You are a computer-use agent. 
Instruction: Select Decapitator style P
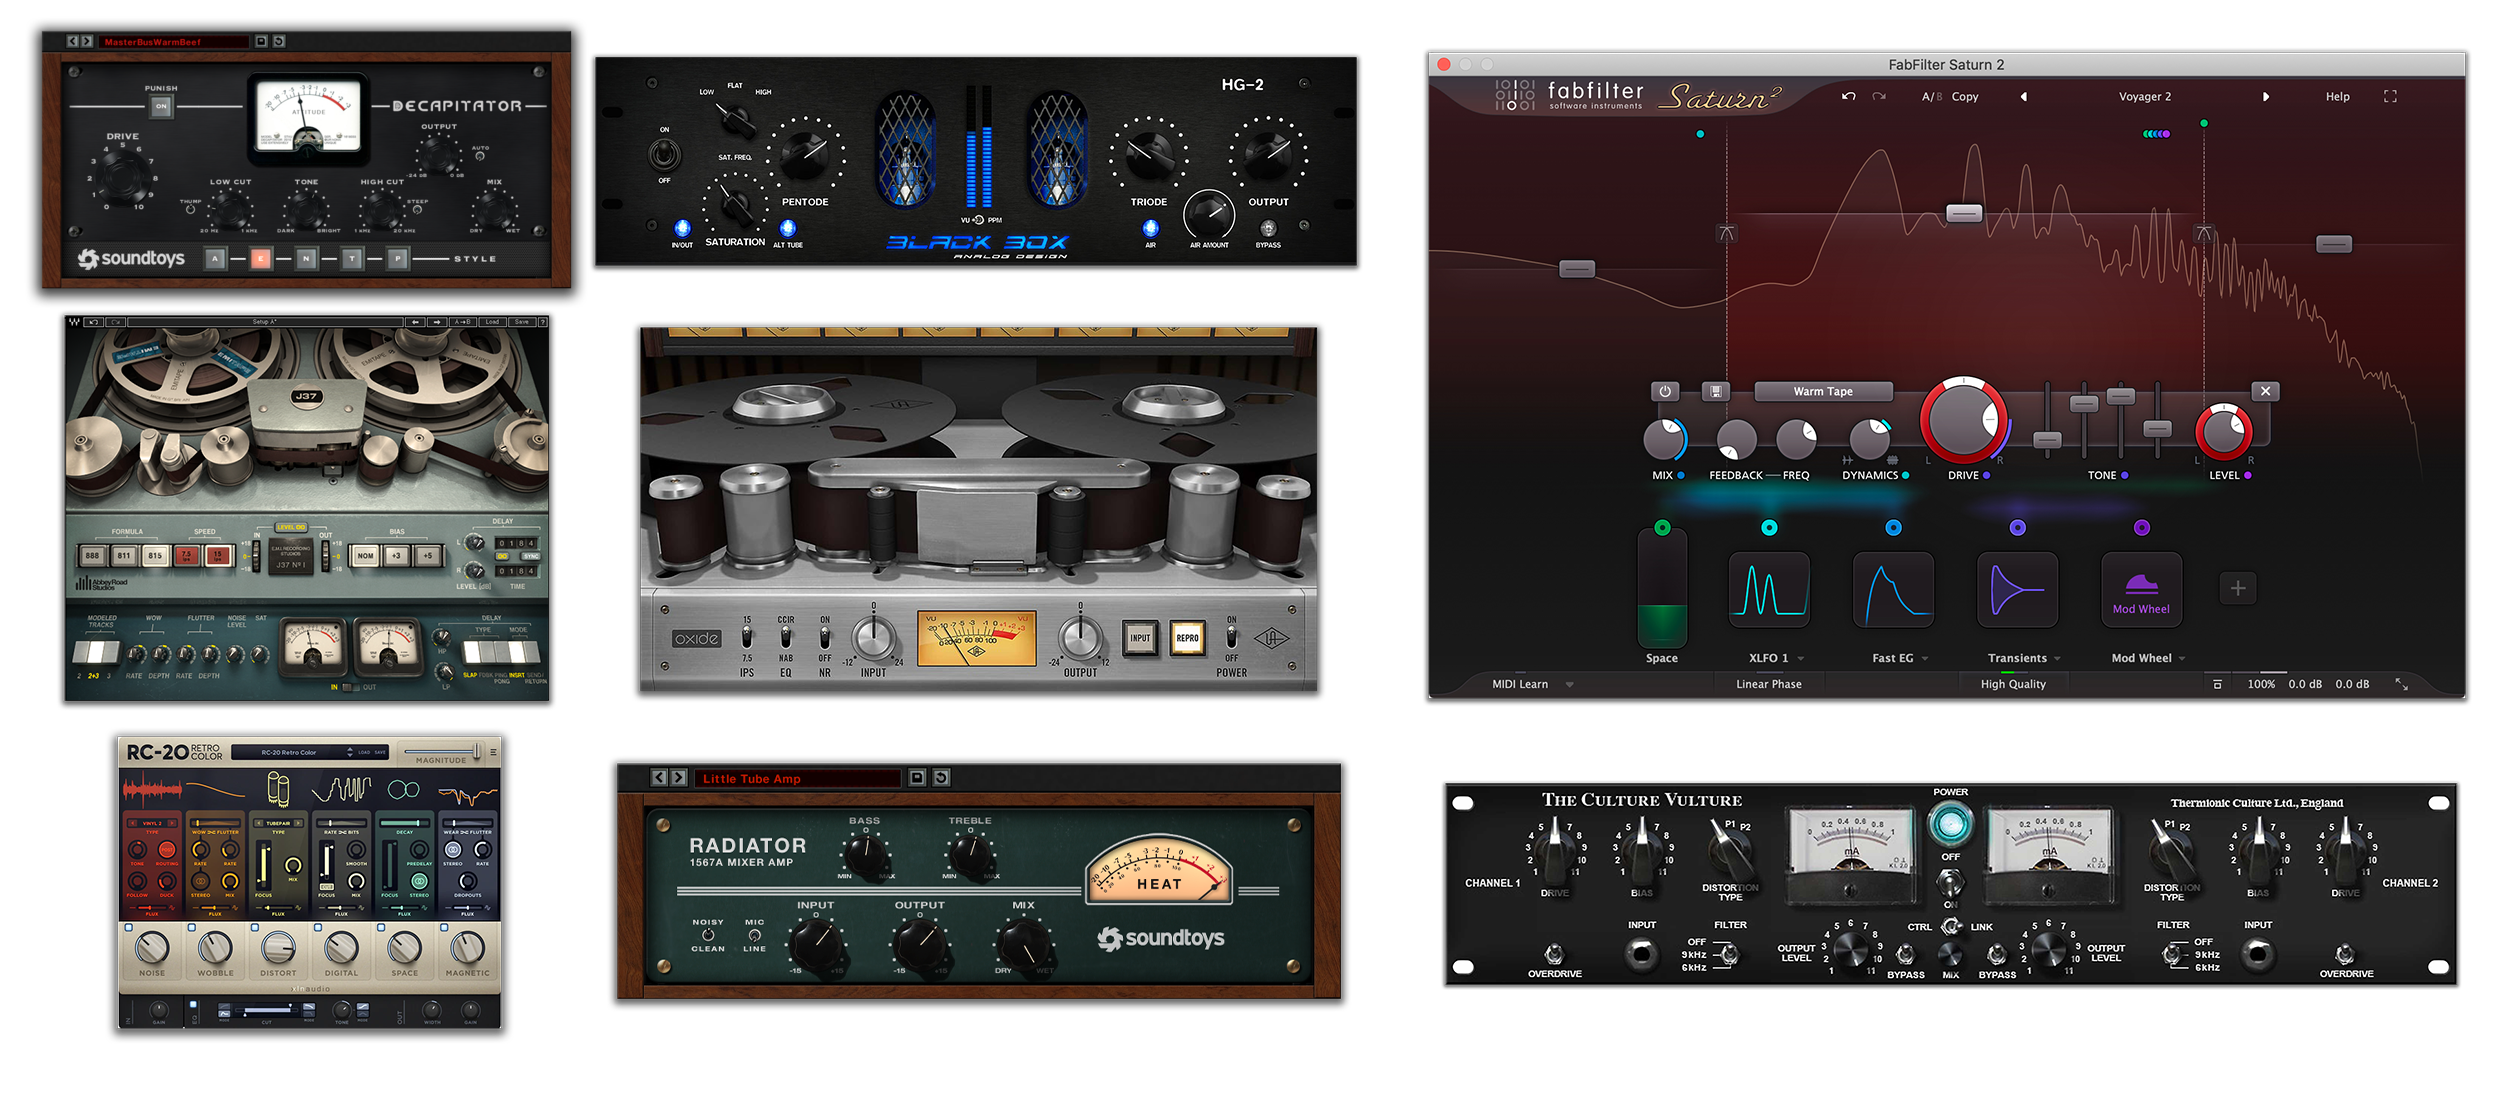click(x=398, y=259)
